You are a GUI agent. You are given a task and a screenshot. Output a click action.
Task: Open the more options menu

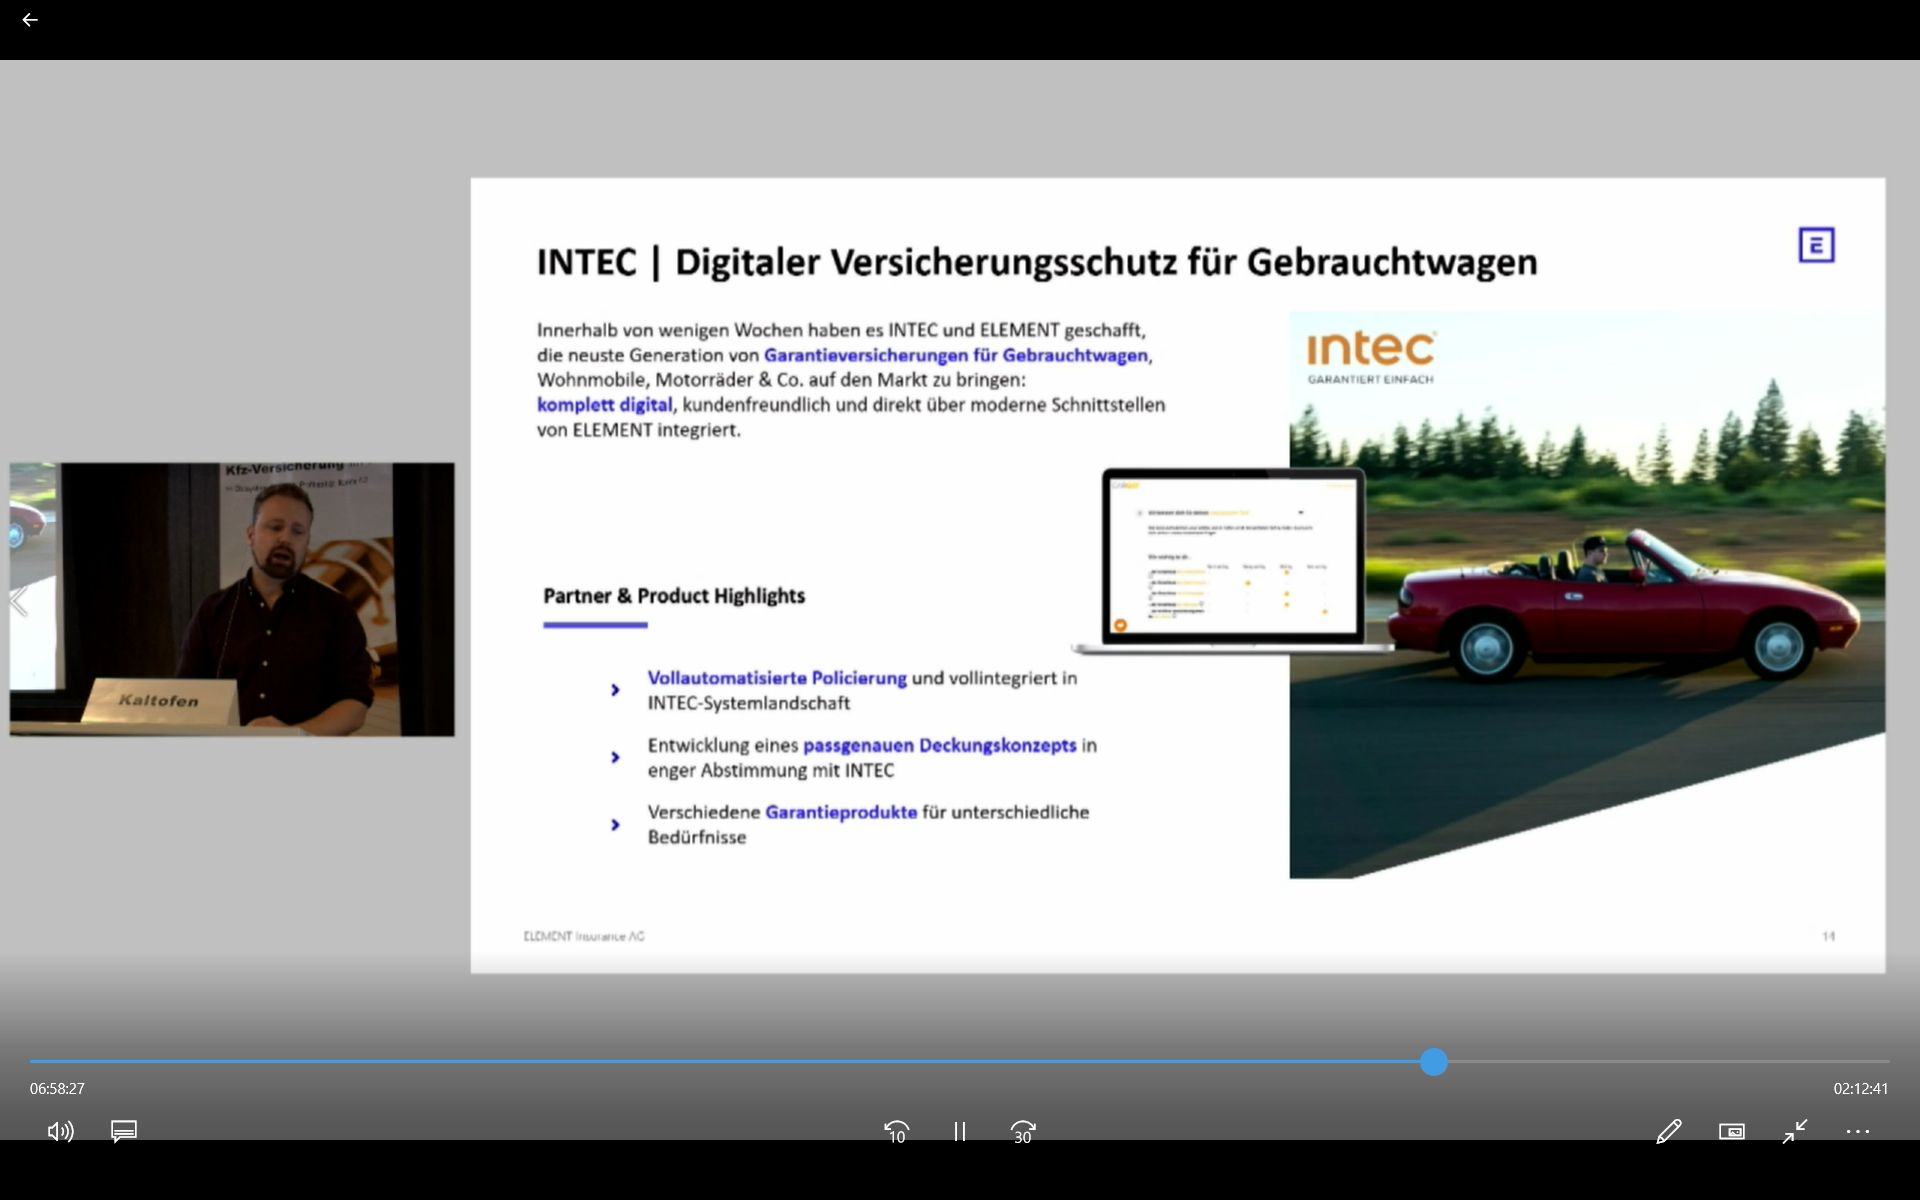[x=1857, y=1131]
